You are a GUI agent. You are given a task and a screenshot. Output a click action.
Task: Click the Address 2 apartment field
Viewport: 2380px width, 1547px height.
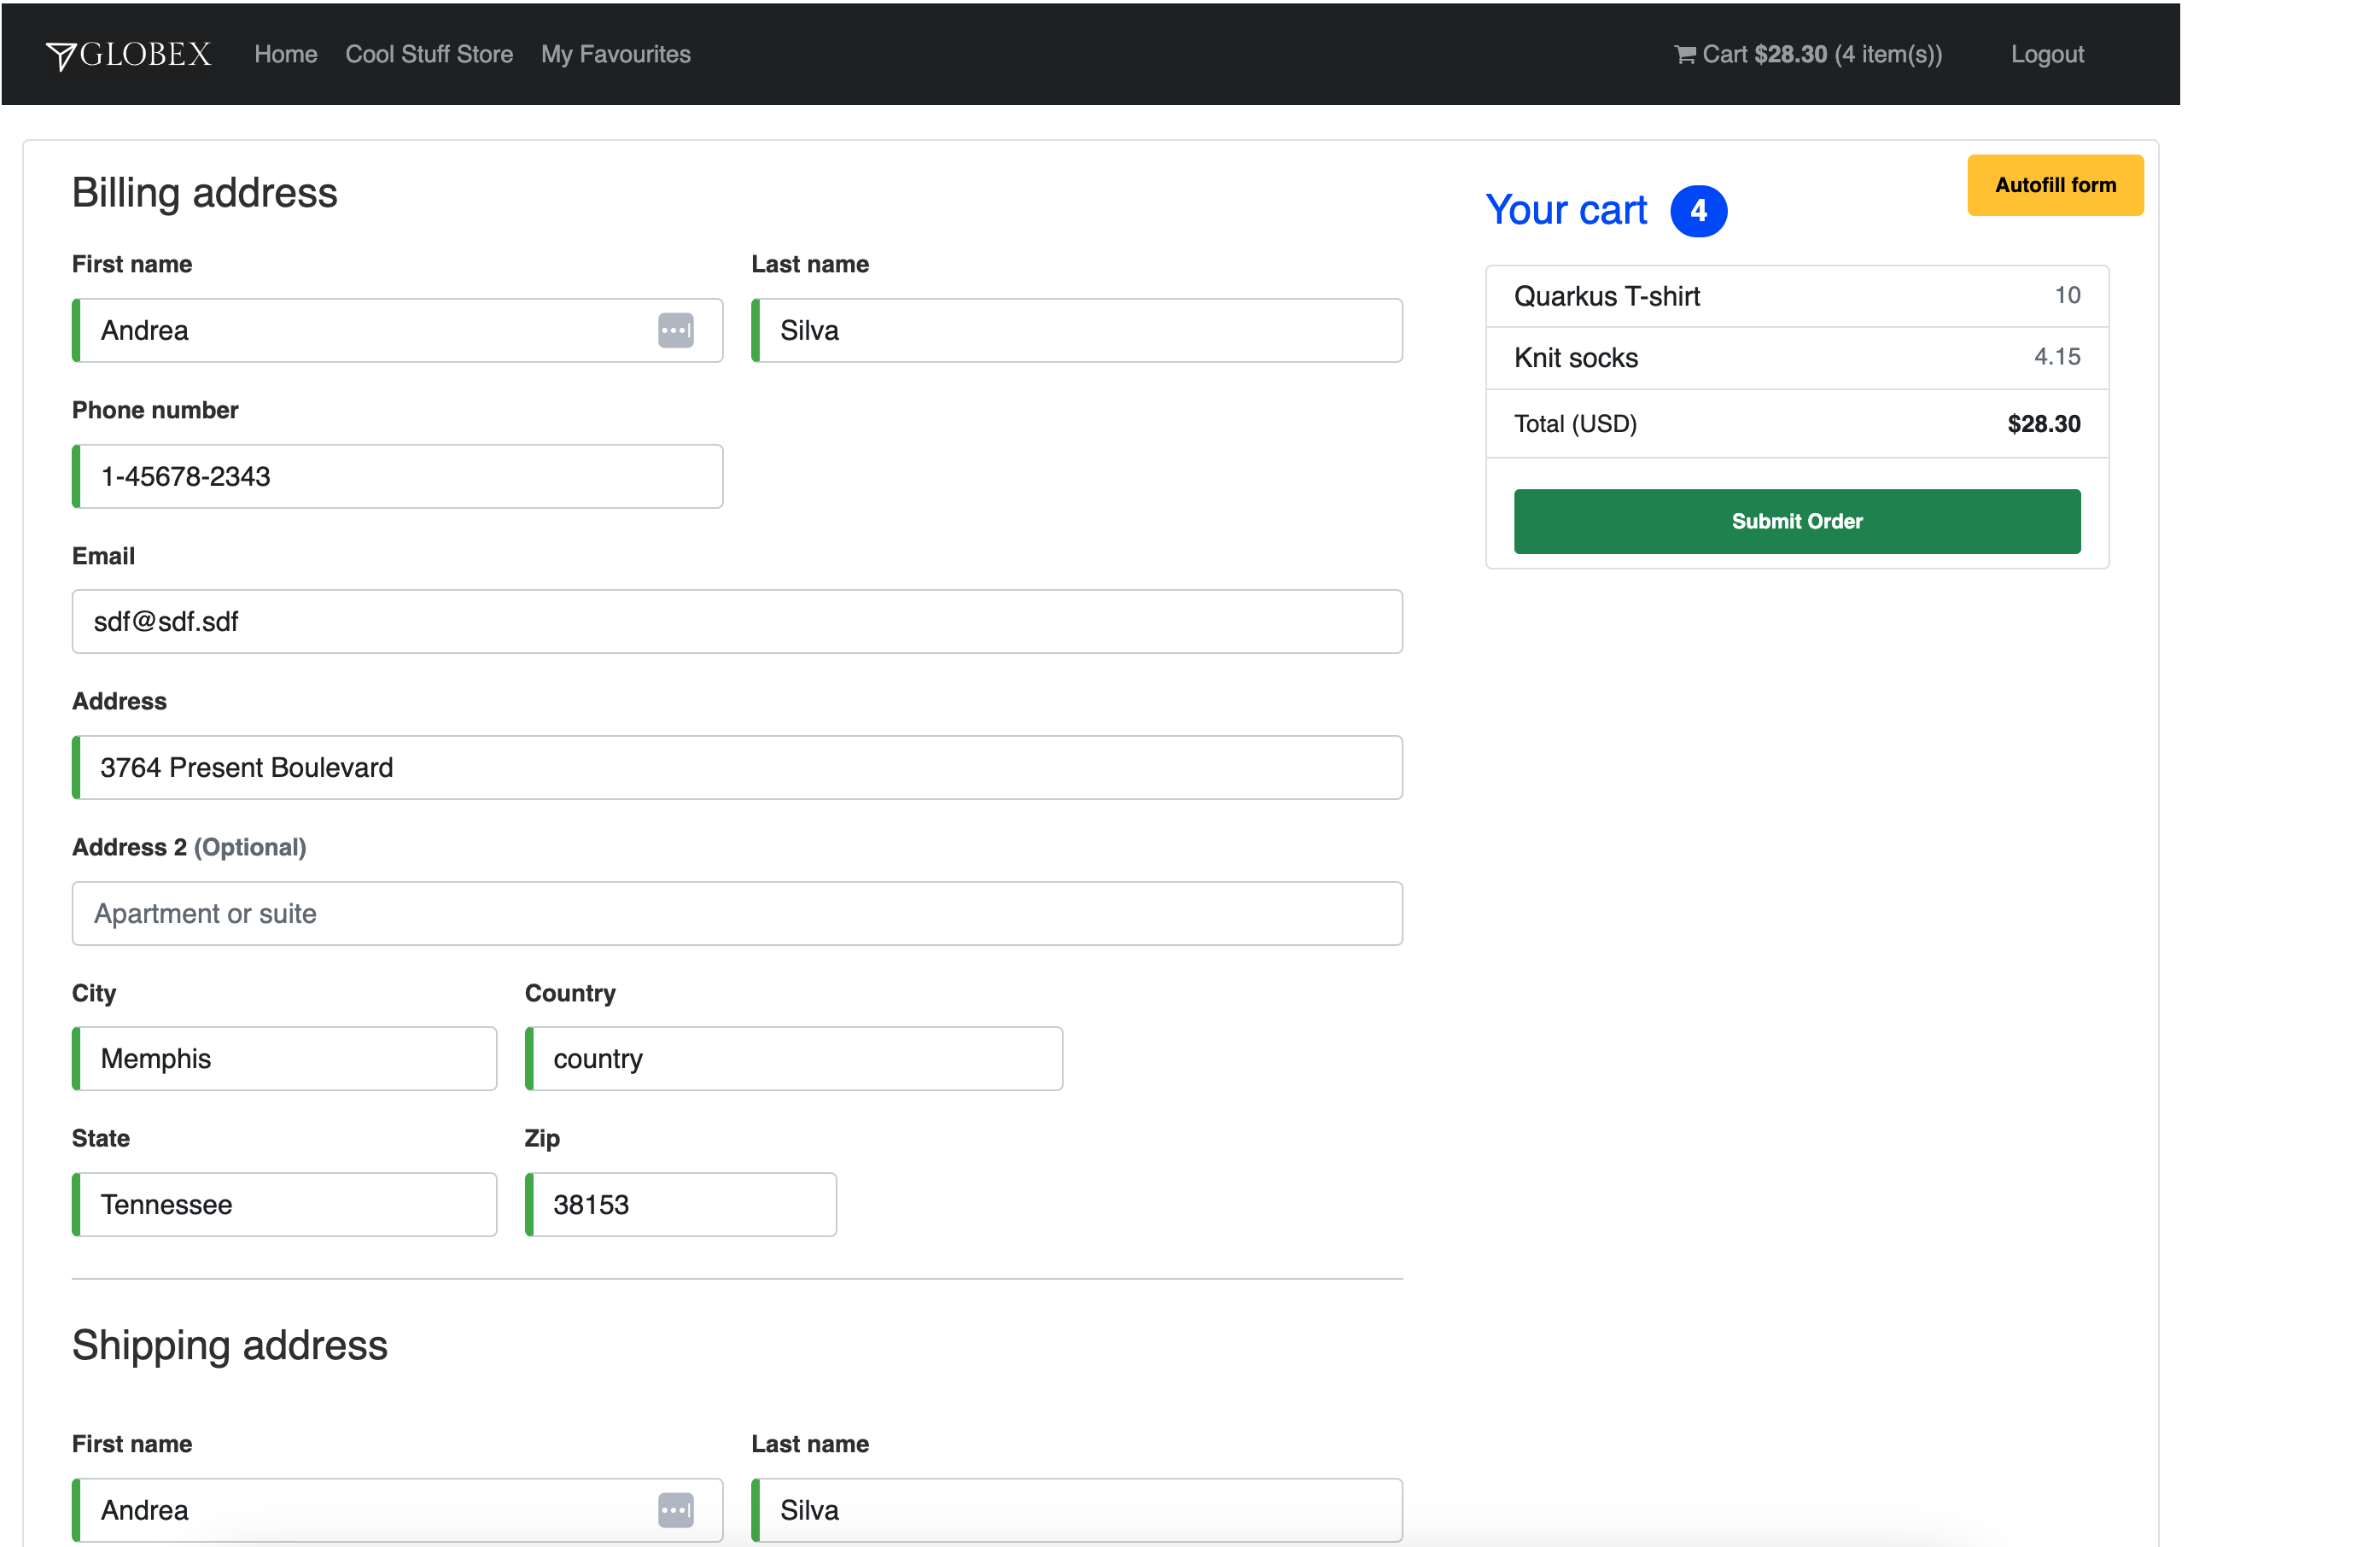point(737,914)
